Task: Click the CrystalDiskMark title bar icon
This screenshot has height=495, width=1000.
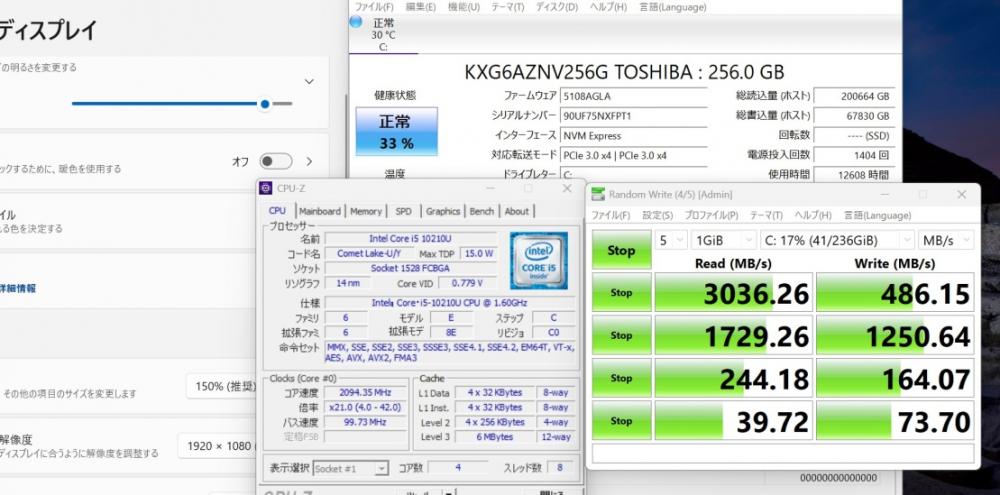Action: pyautogui.click(x=598, y=195)
